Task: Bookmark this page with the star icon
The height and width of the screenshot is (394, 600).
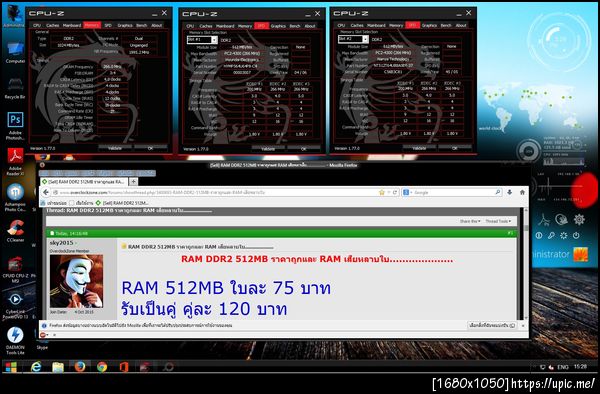Action: 382,192
